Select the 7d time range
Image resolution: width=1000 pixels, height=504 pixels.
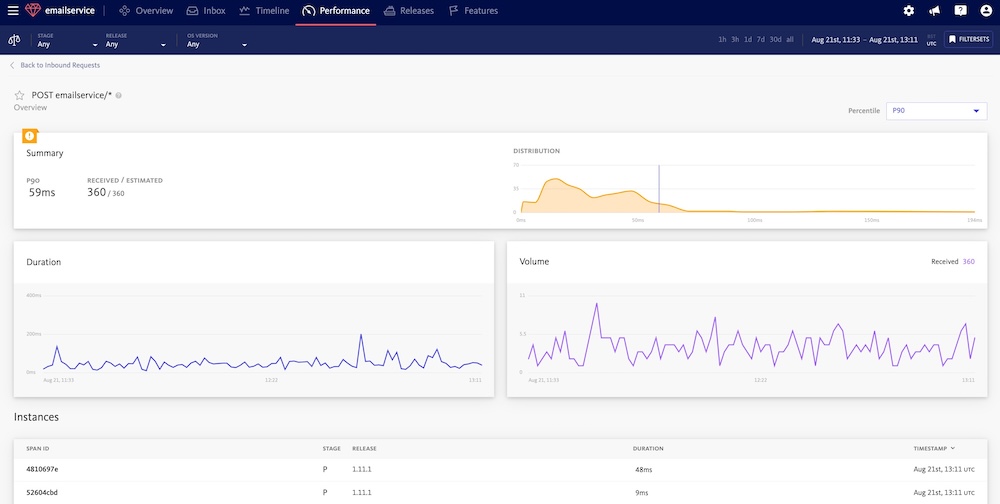761,40
